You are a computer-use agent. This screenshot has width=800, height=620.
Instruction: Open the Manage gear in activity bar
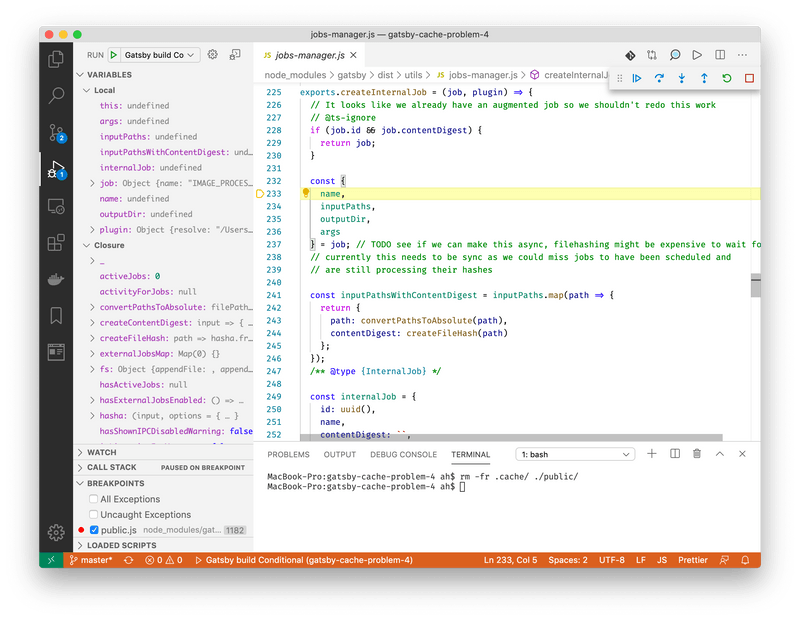coord(56,532)
